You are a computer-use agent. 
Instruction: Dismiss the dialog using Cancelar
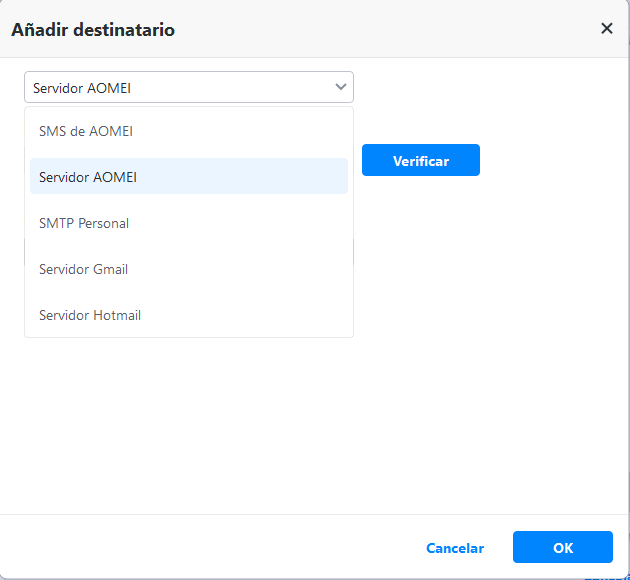(455, 548)
